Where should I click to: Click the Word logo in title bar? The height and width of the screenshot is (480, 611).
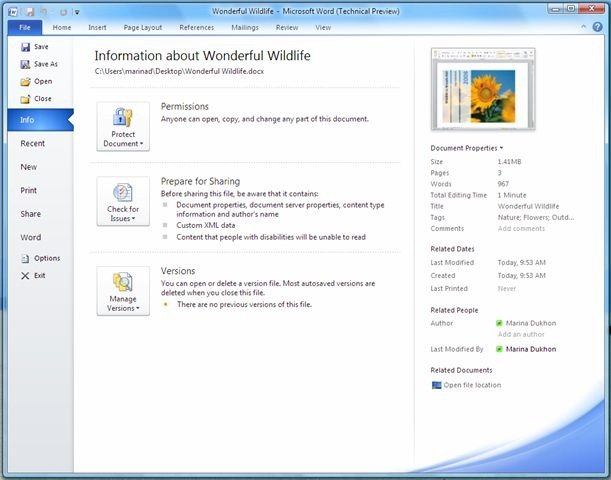click(13, 12)
